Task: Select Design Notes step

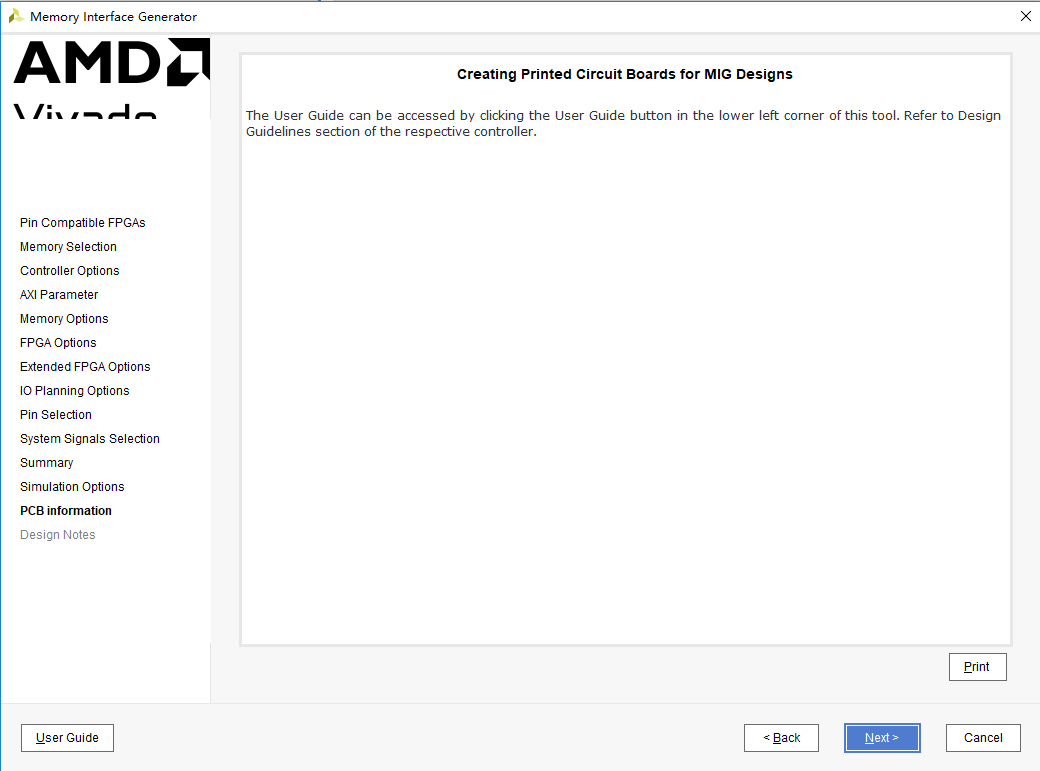Action: point(58,535)
